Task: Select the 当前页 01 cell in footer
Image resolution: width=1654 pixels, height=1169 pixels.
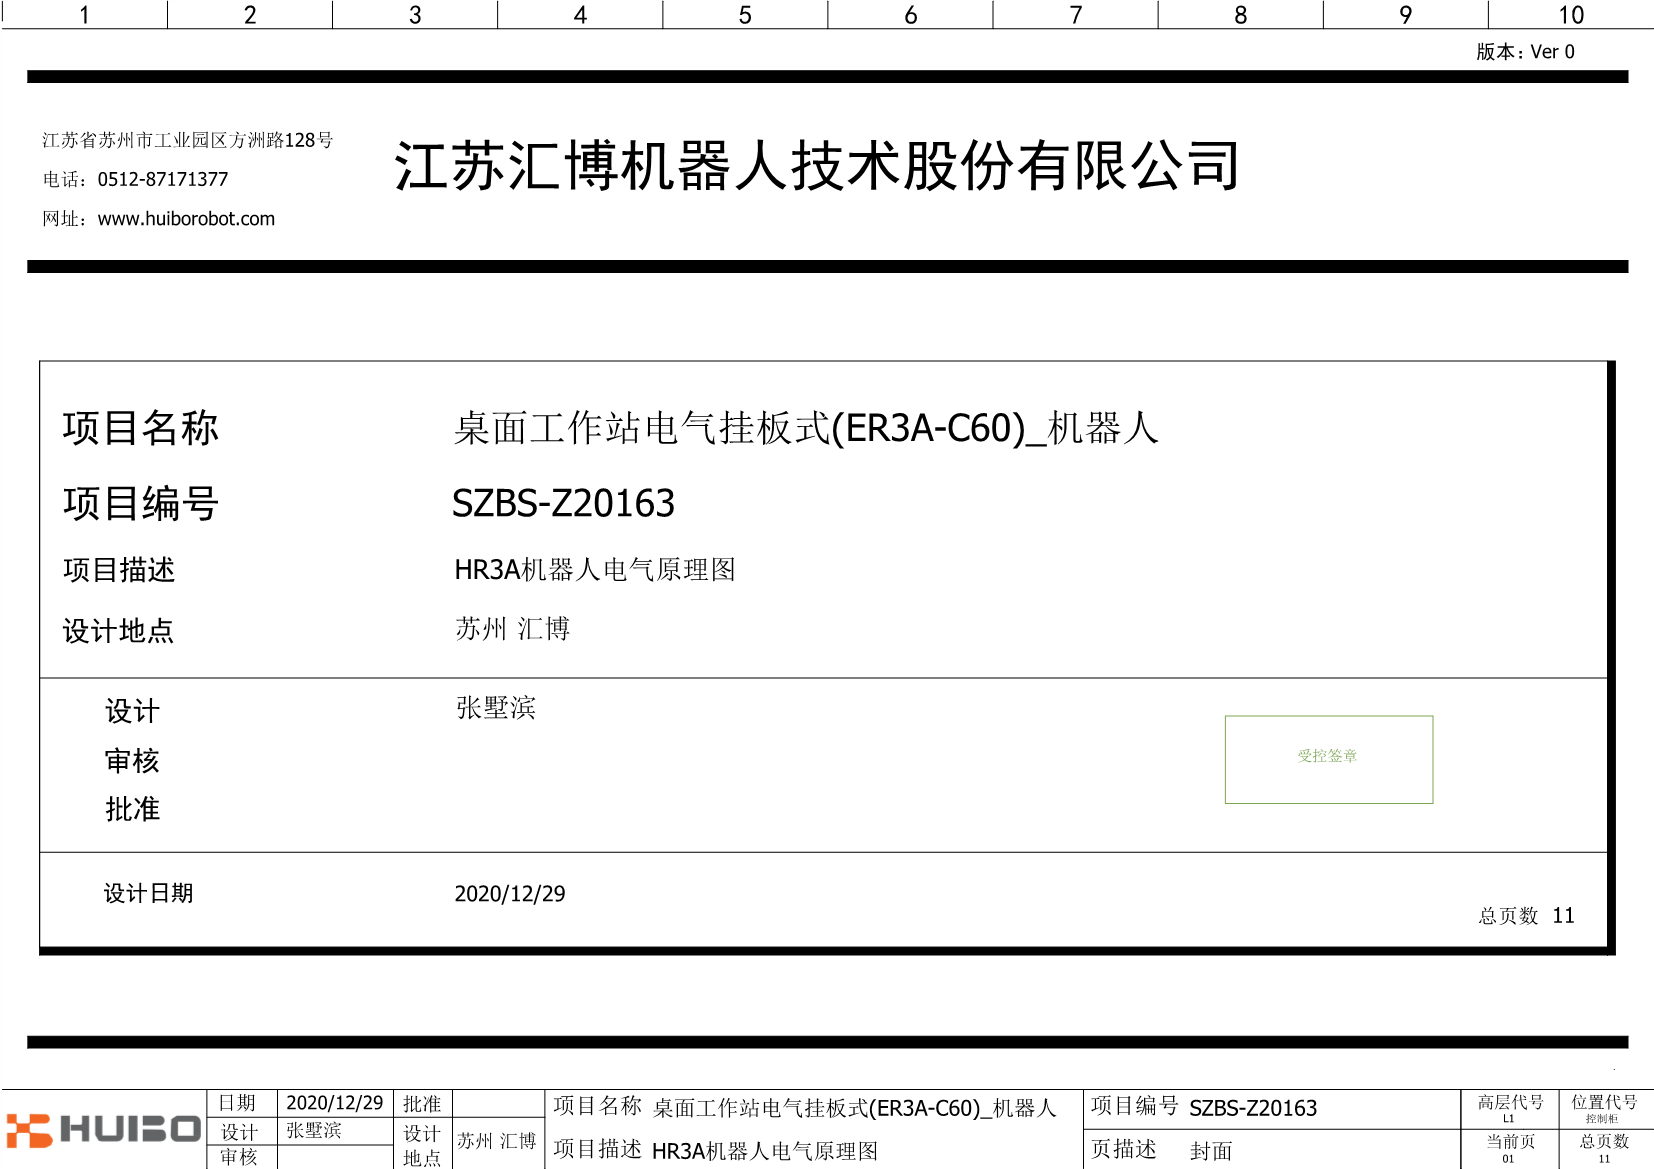Action: pos(1510,1148)
